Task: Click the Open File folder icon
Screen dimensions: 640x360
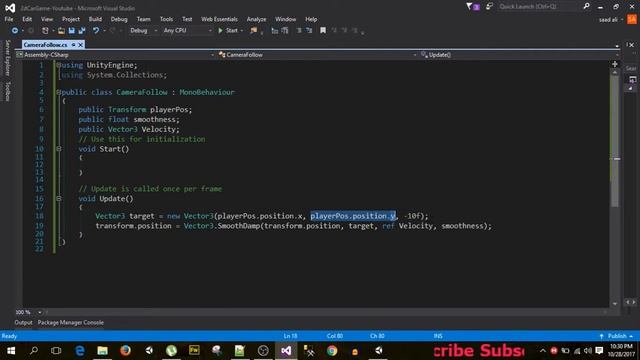Action: point(61,31)
